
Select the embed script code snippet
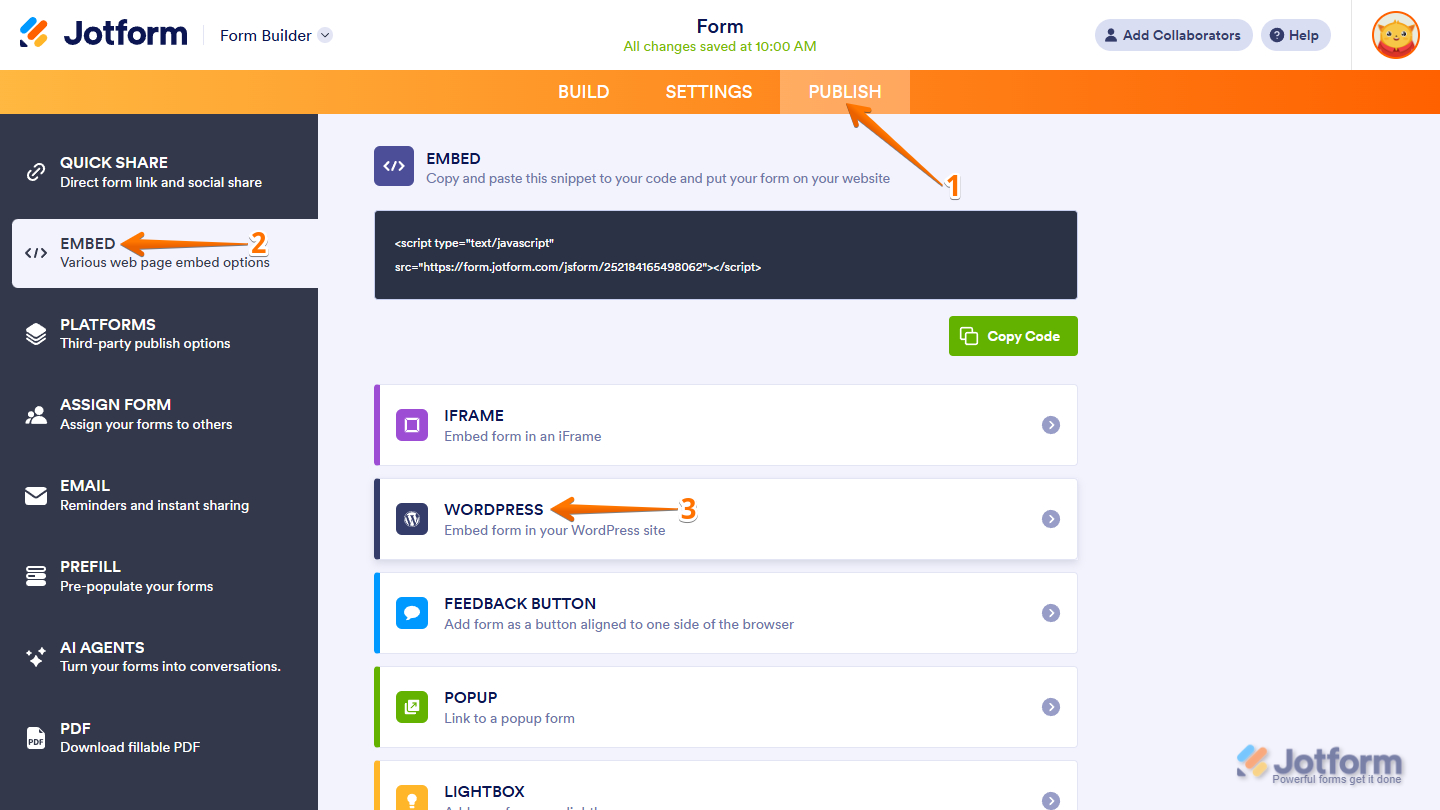click(725, 254)
